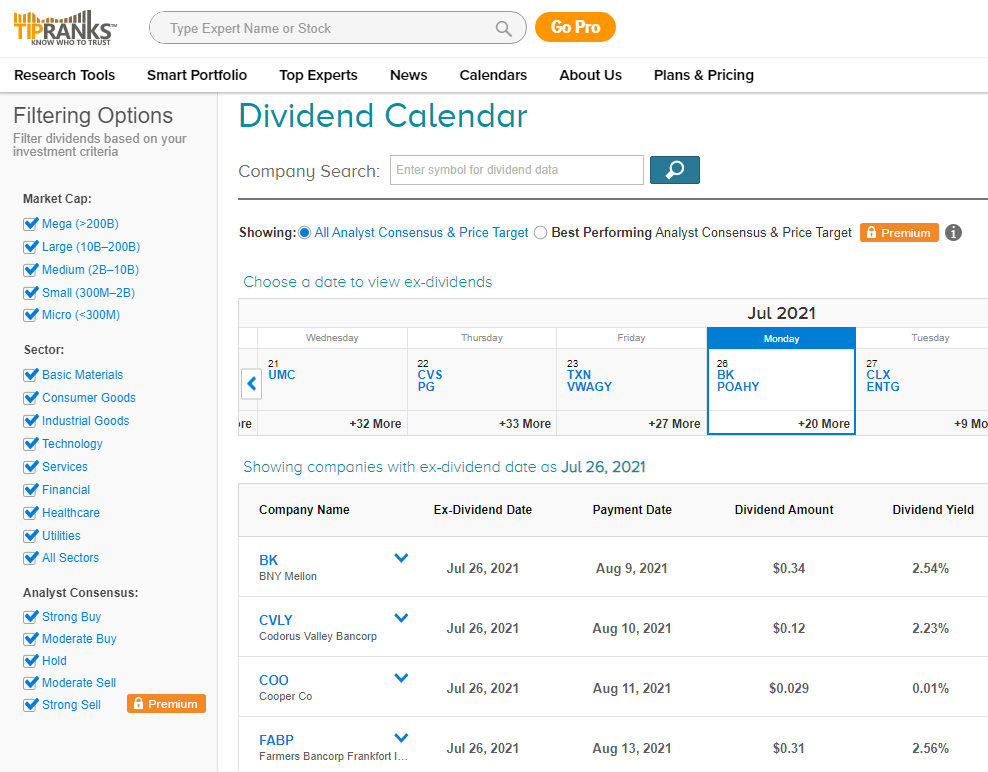Expand the FABP Farmers Bancorp row
988x772 pixels.
point(401,737)
